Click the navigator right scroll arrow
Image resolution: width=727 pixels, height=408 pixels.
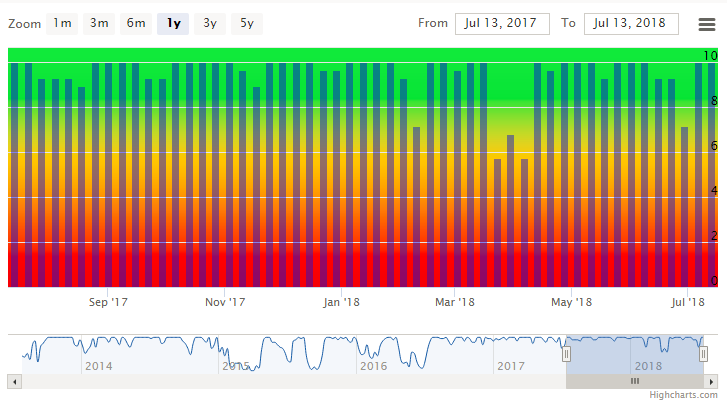point(711,382)
